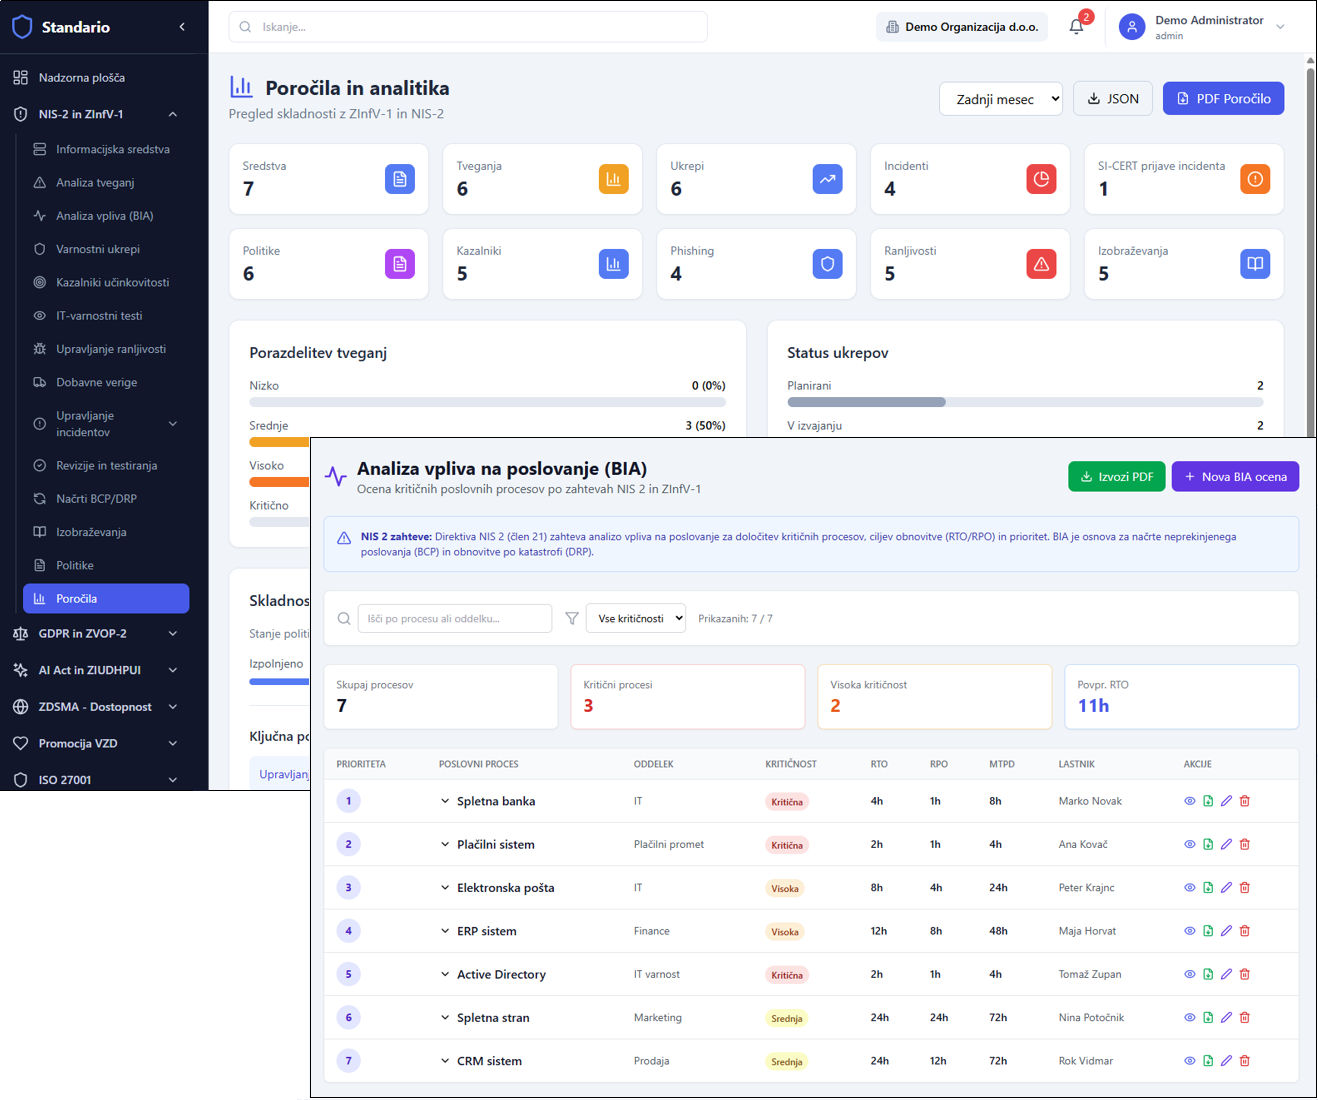The image size is (1318, 1100).
Task: Expand the Elektronska pošta row chevron
Action: coord(445,888)
